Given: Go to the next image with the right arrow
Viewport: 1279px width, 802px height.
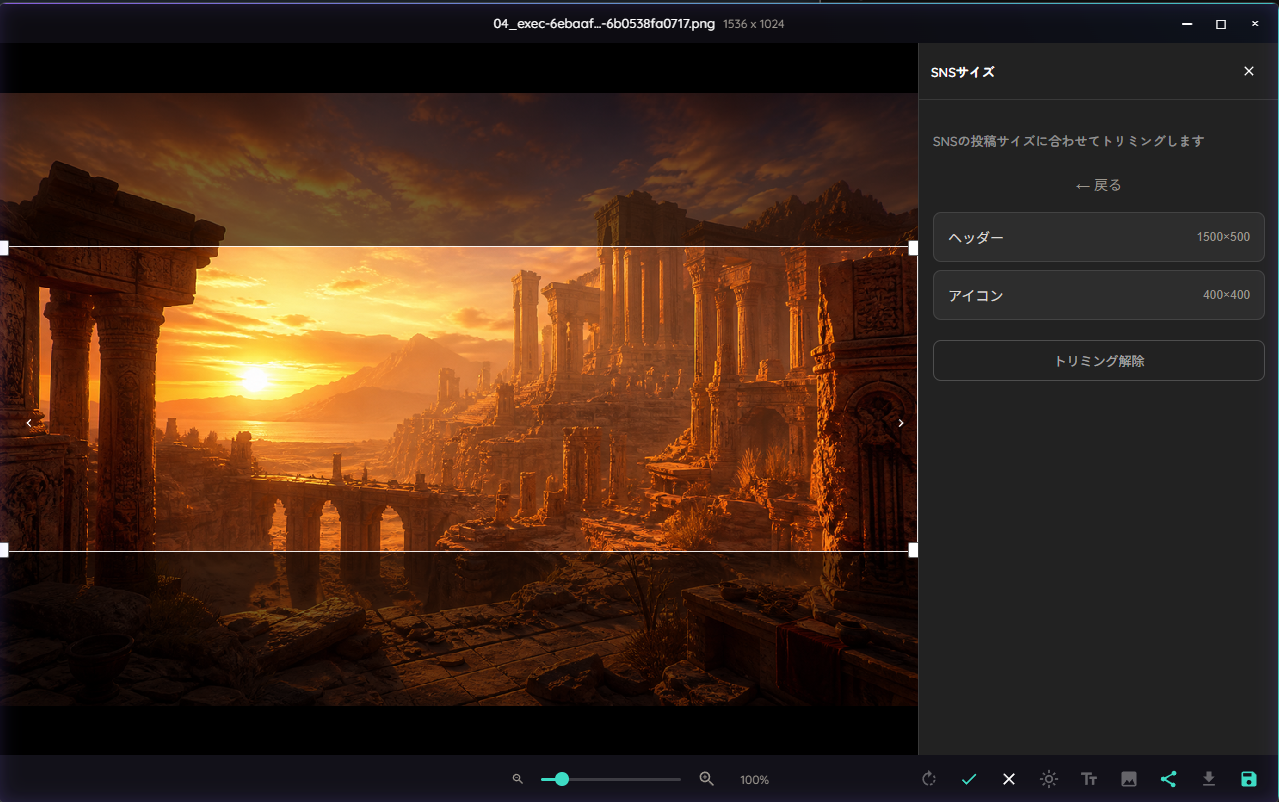Looking at the screenshot, I should 901,423.
